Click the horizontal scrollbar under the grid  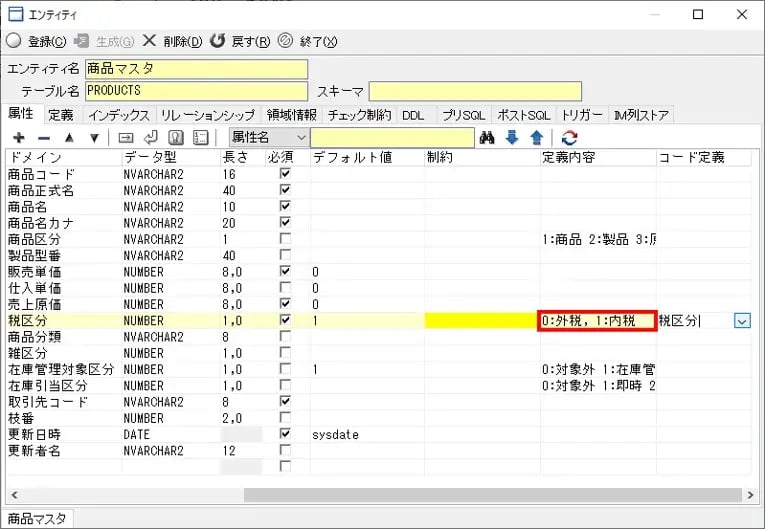tap(490, 494)
